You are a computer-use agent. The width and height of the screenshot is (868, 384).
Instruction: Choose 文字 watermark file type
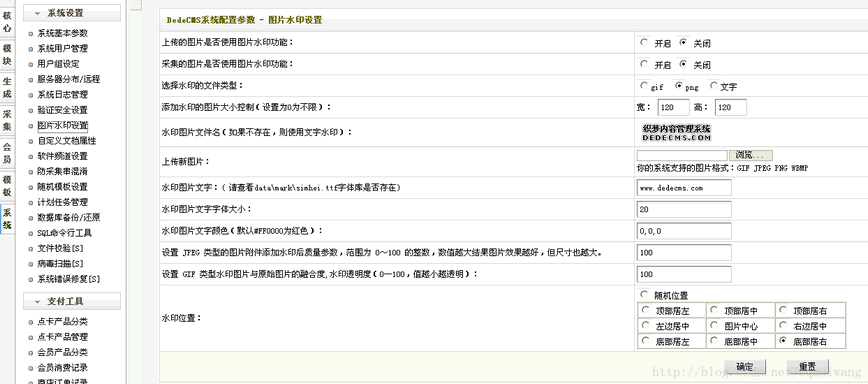(713, 86)
